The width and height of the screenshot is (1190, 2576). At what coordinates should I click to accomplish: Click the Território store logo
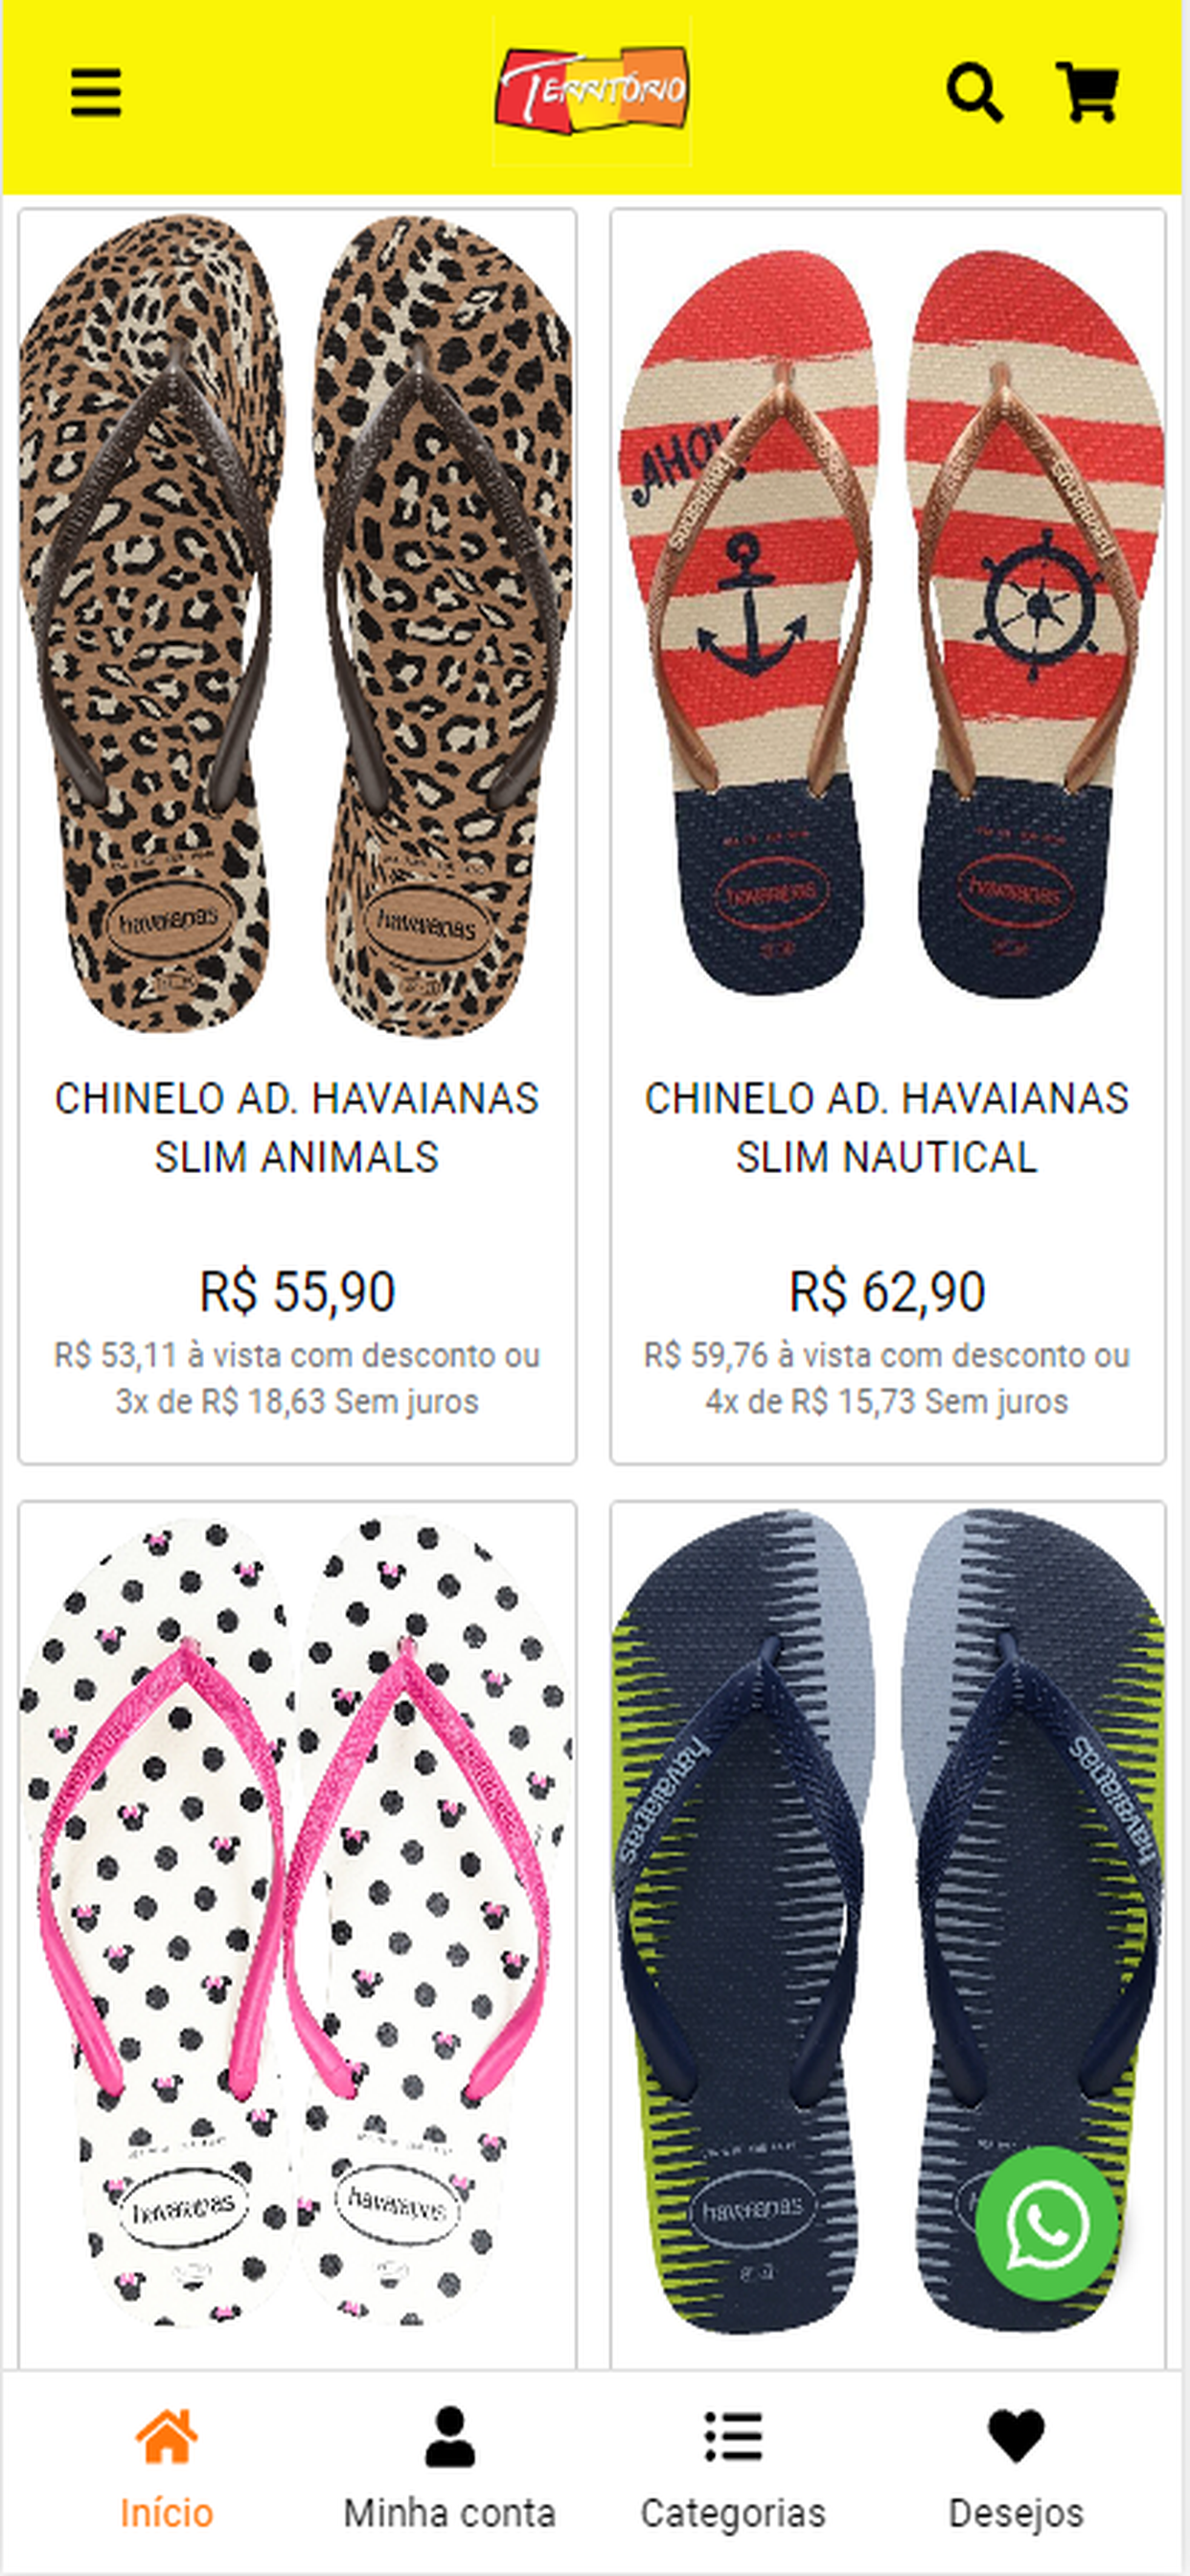pyautogui.click(x=592, y=89)
